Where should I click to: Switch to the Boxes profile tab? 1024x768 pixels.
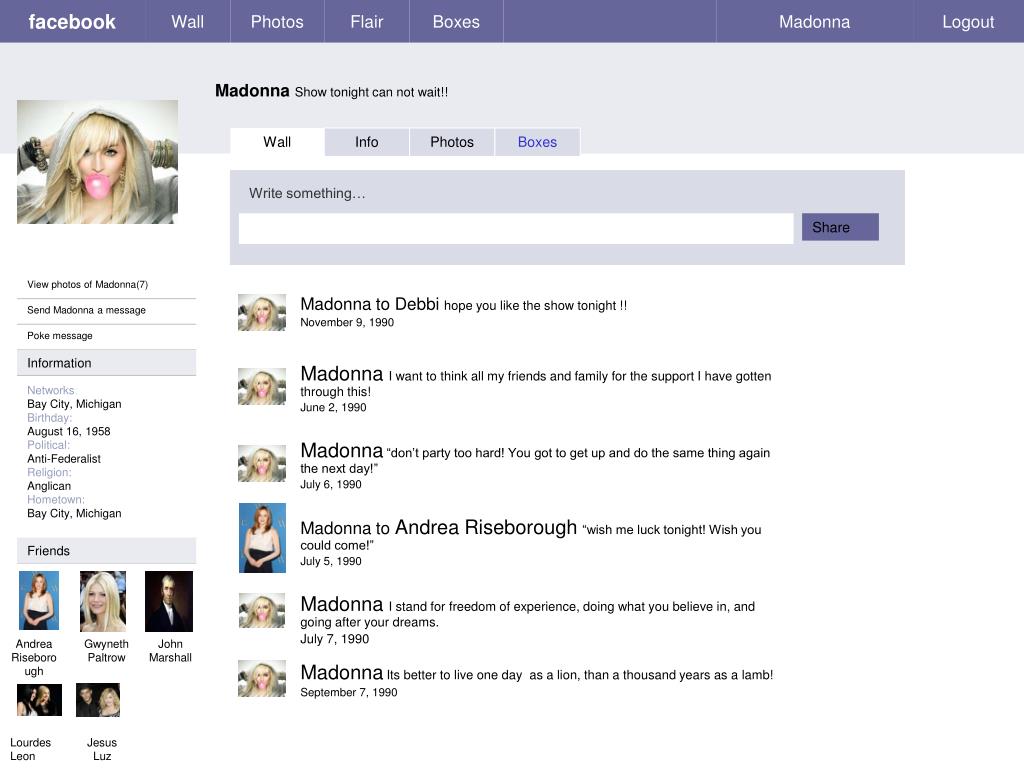coord(537,142)
